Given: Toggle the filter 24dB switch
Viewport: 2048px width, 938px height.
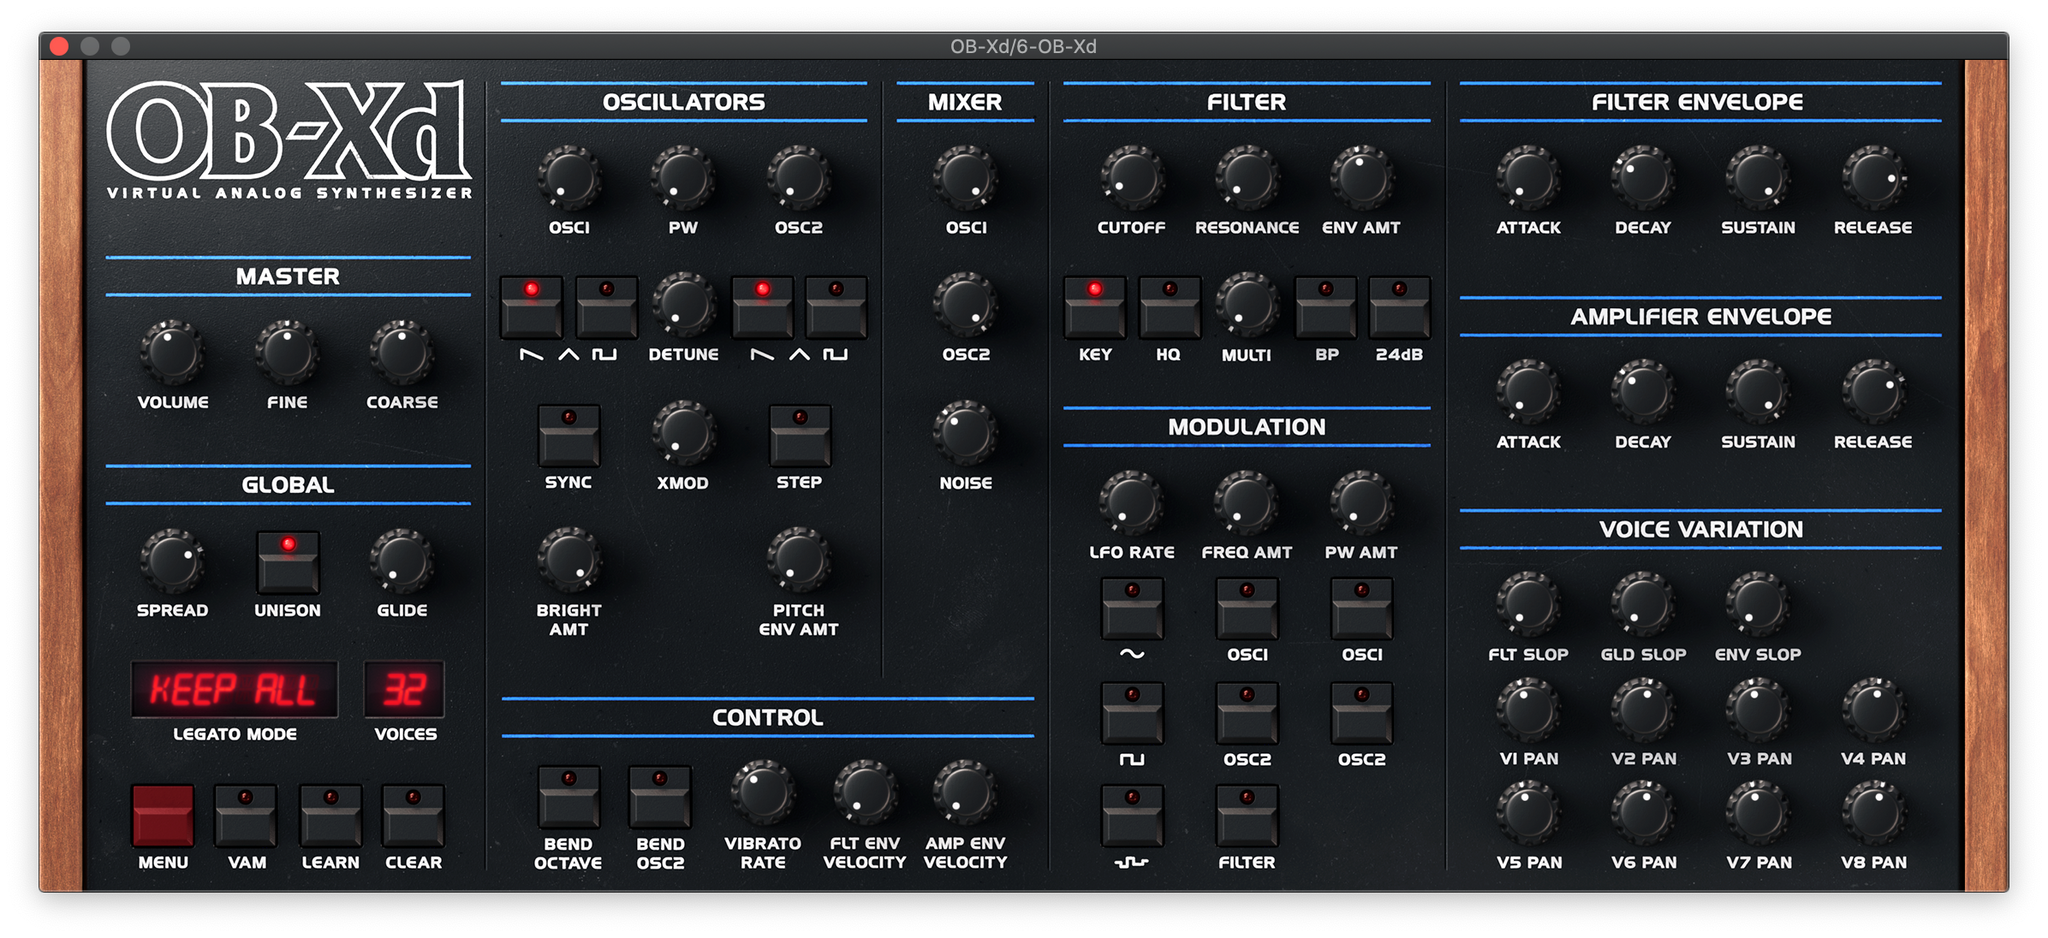Looking at the screenshot, I should 1399,308.
